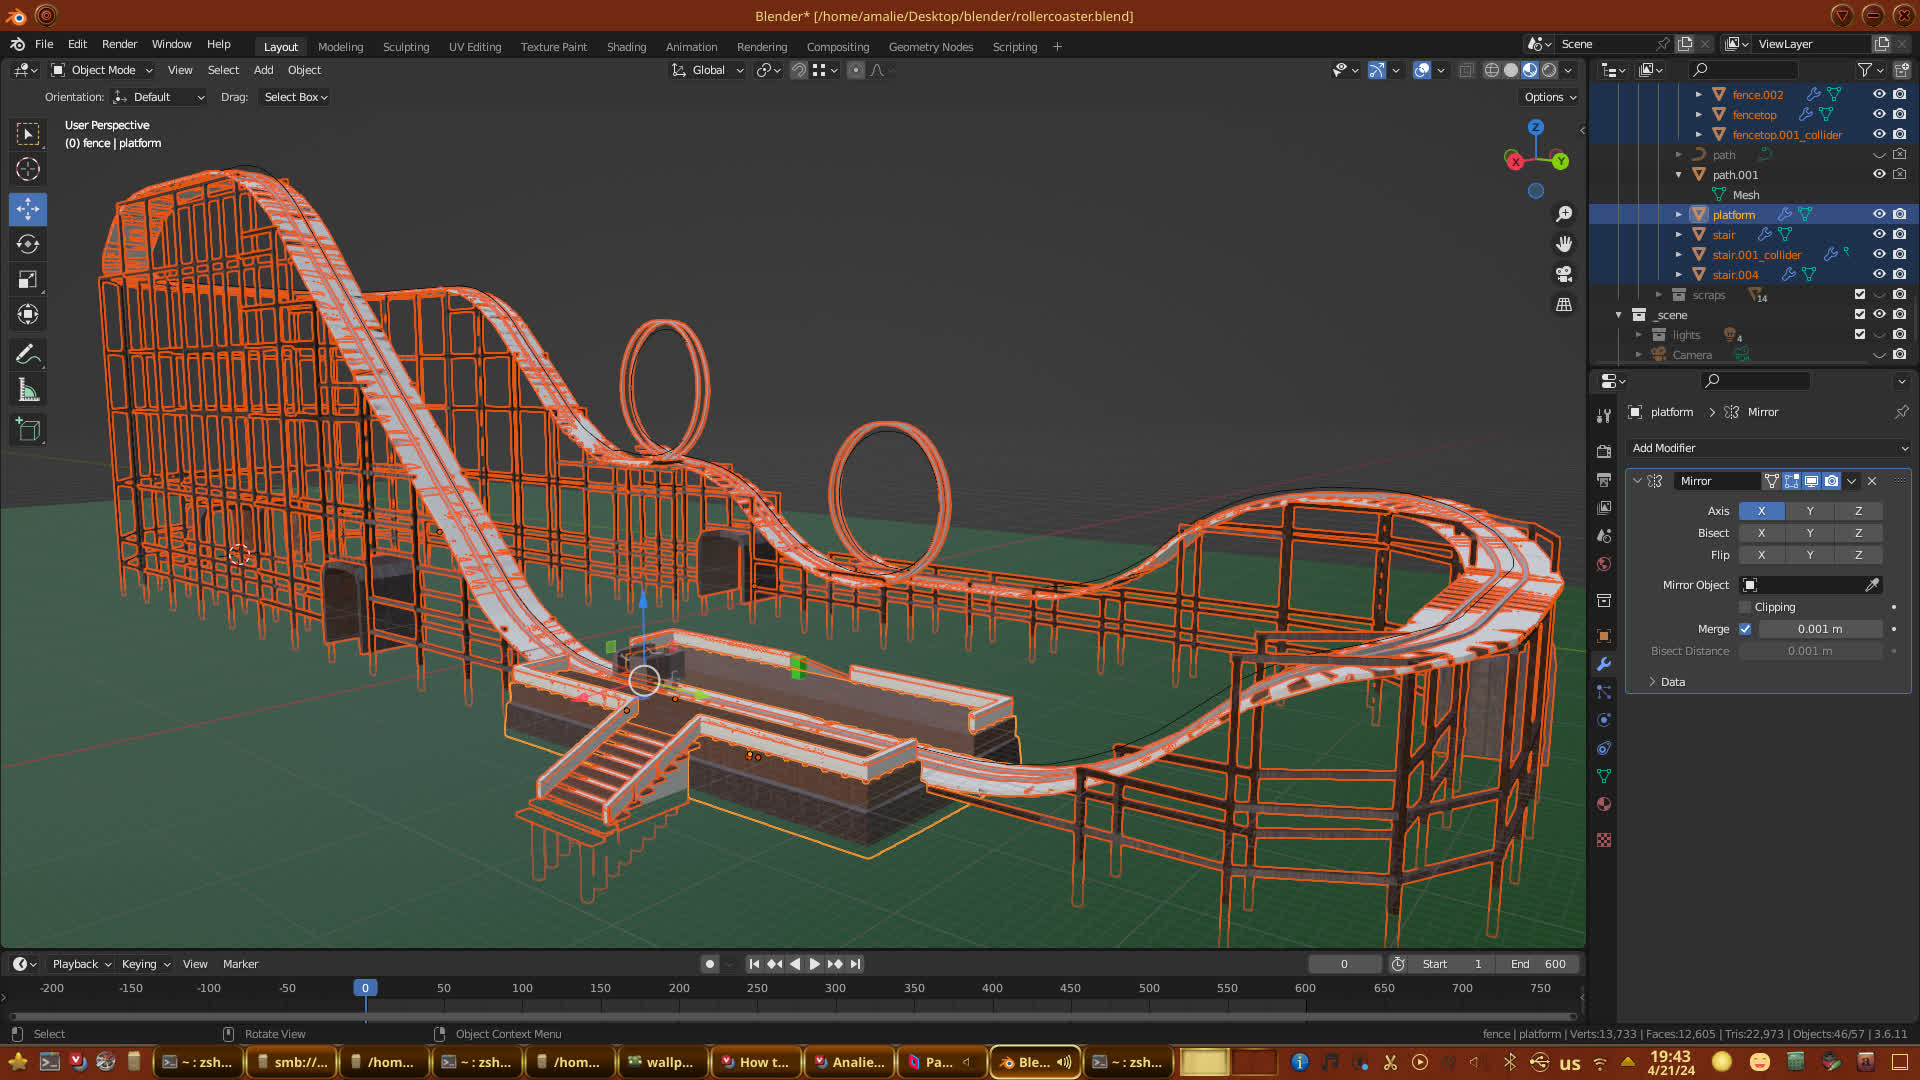Select the Scale tool
Image resolution: width=1920 pixels, height=1080 pixels.
(x=28, y=280)
